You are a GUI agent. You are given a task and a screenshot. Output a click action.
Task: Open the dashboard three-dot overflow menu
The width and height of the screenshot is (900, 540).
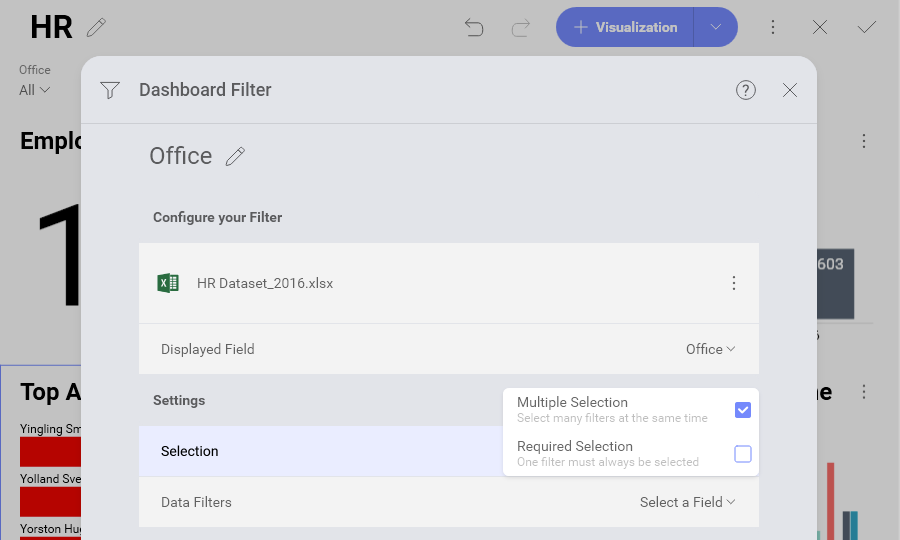[773, 27]
